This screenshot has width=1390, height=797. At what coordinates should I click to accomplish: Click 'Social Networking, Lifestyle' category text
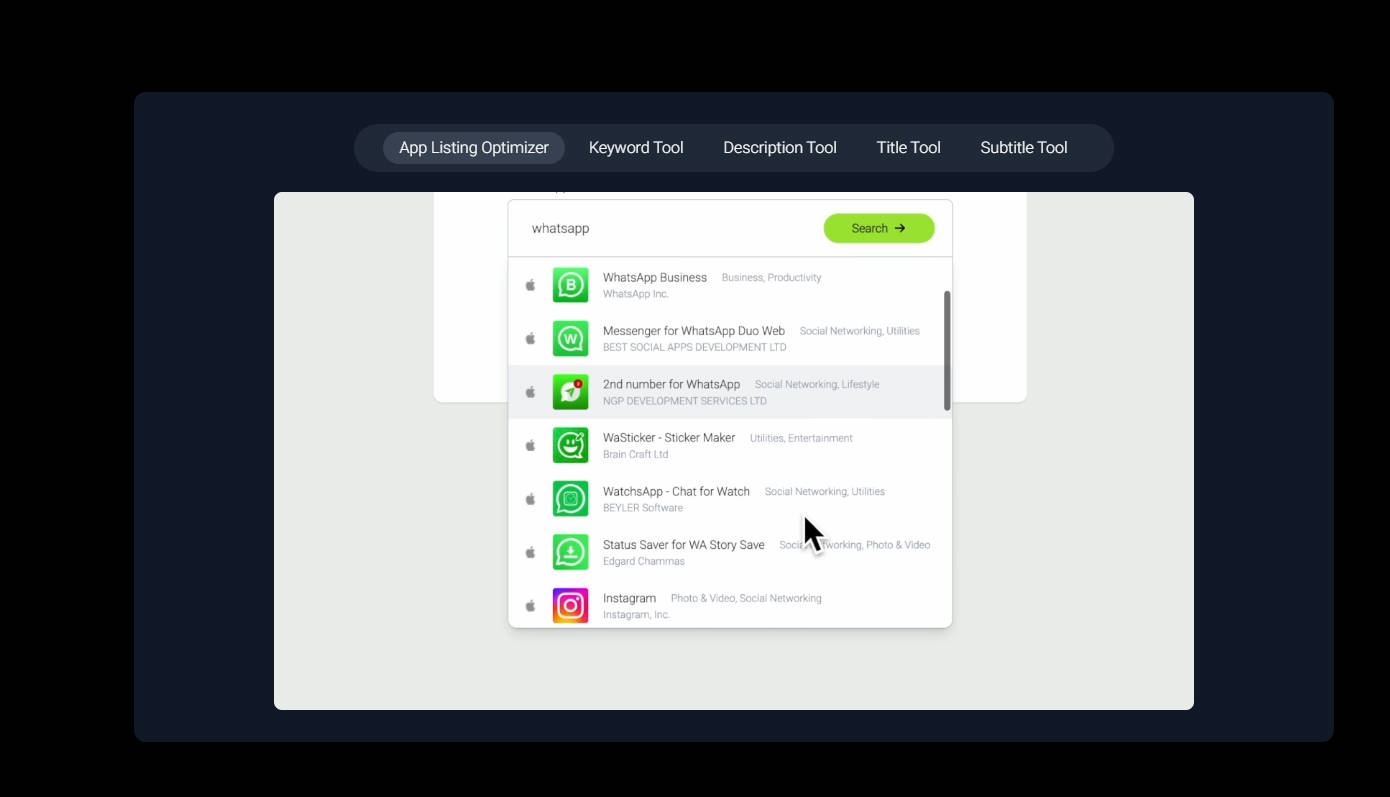(x=817, y=385)
